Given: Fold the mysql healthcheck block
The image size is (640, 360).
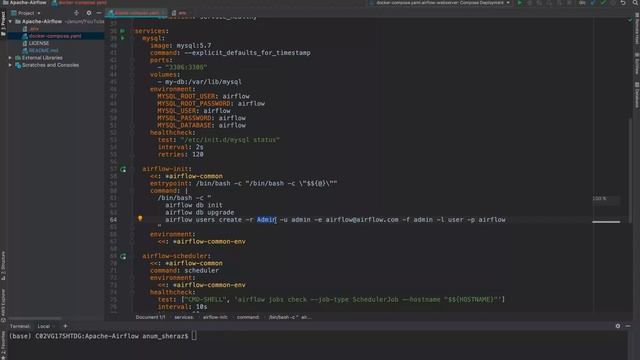Looking at the screenshot, I should (132, 133).
